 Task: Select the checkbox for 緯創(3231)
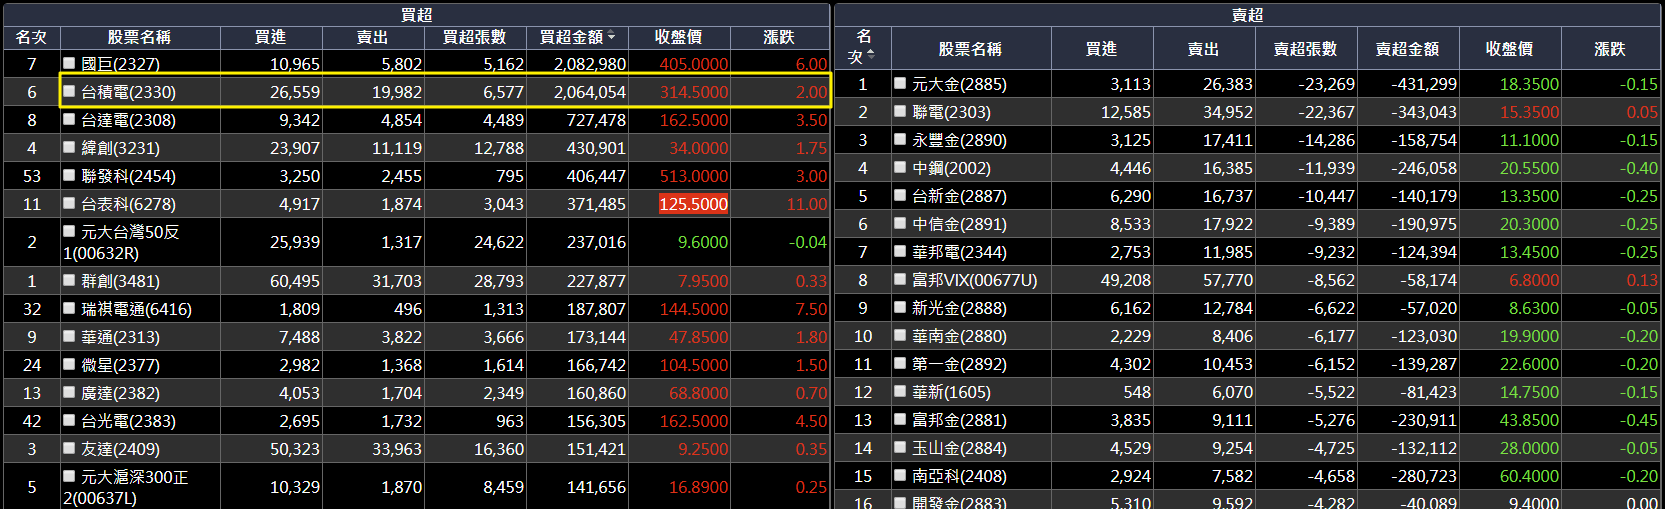(x=69, y=147)
